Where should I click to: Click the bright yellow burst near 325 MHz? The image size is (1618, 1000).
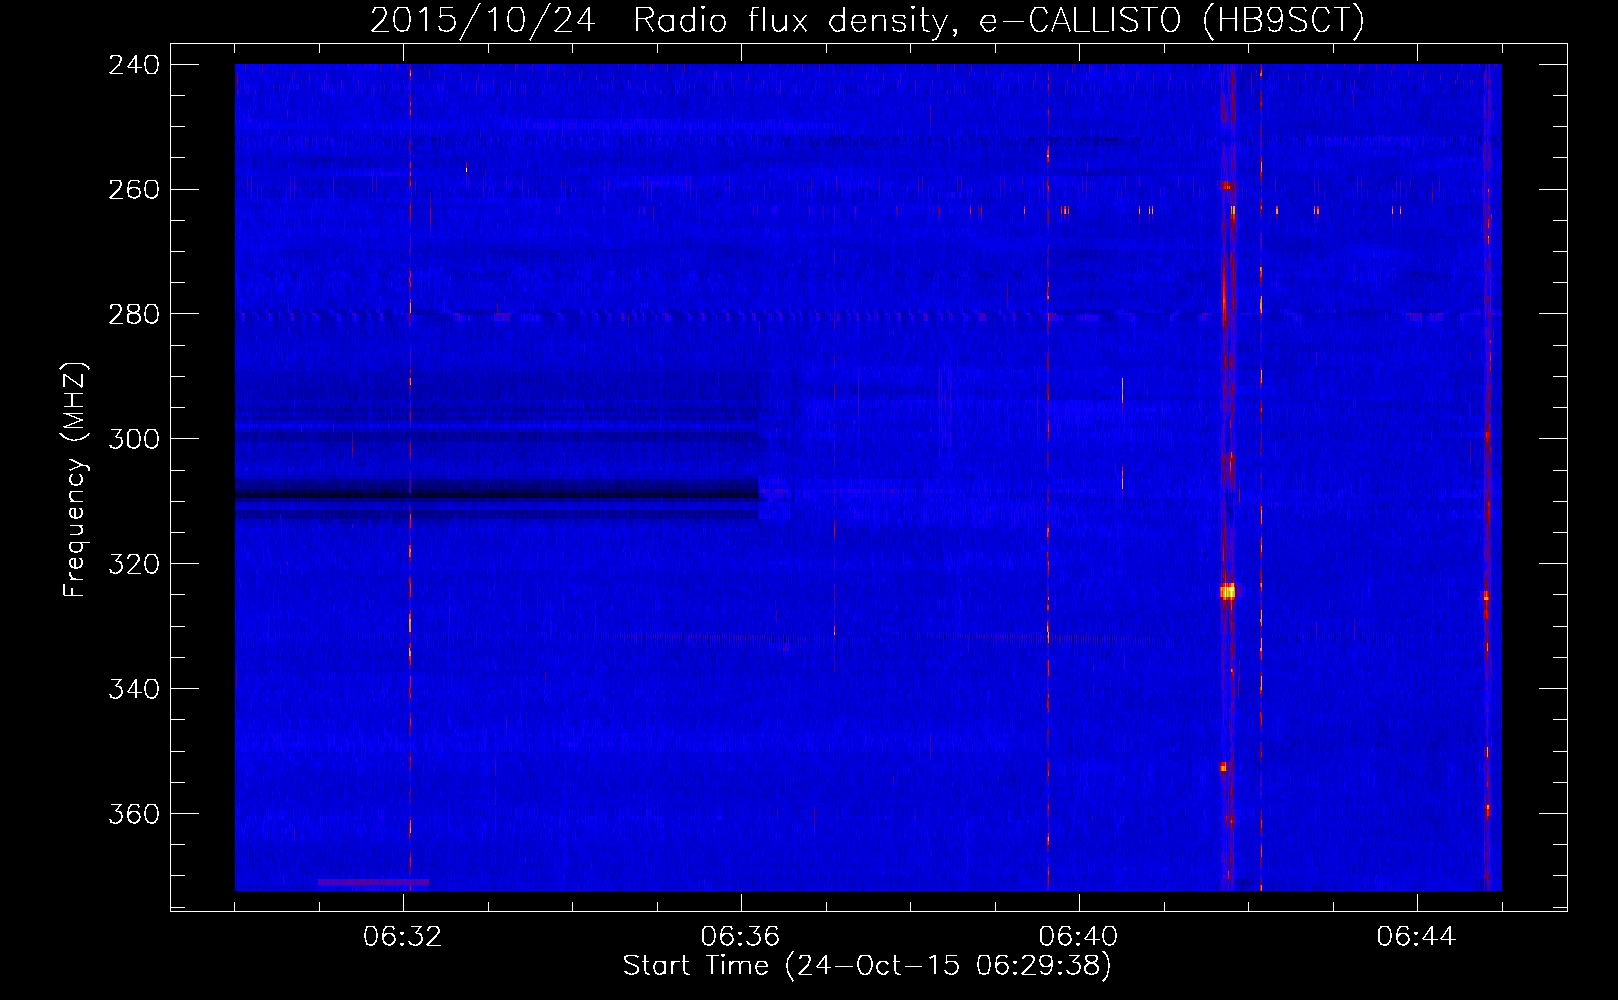[1227, 592]
